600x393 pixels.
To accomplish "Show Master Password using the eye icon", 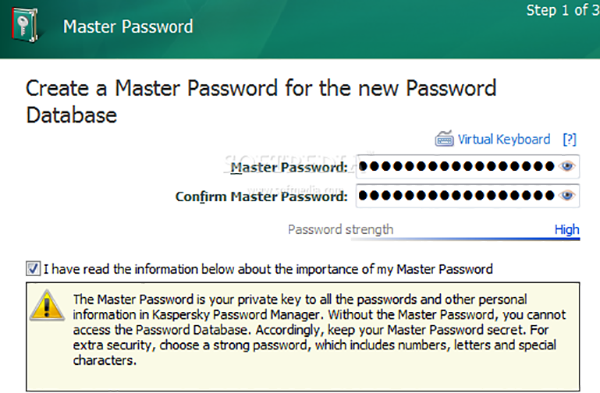I will click(567, 166).
